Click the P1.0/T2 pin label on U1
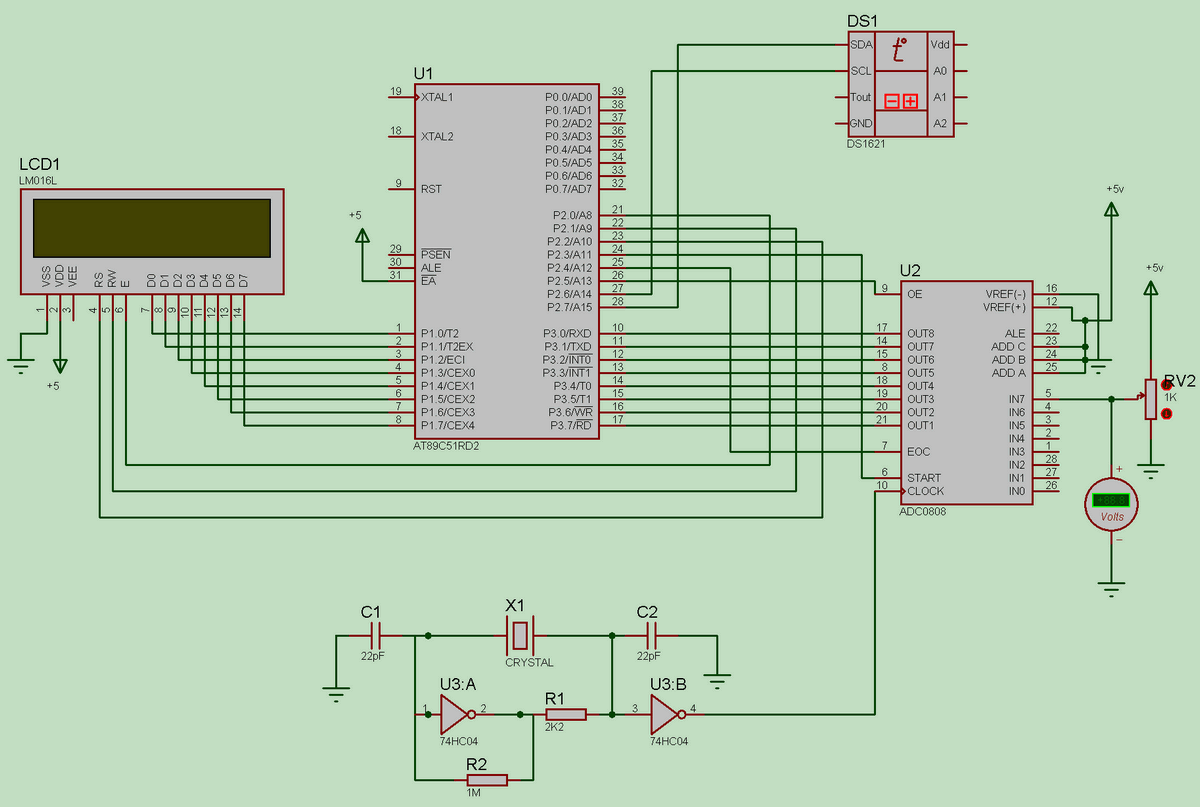The height and width of the screenshot is (807, 1200). (440, 333)
